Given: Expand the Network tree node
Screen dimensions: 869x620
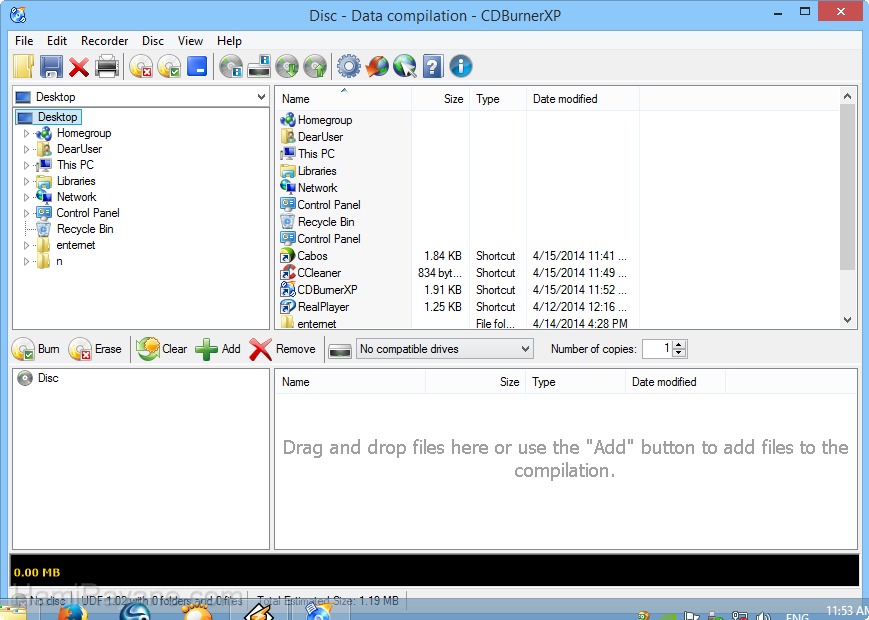Looking at the screenshot, I should click(26, 198).
